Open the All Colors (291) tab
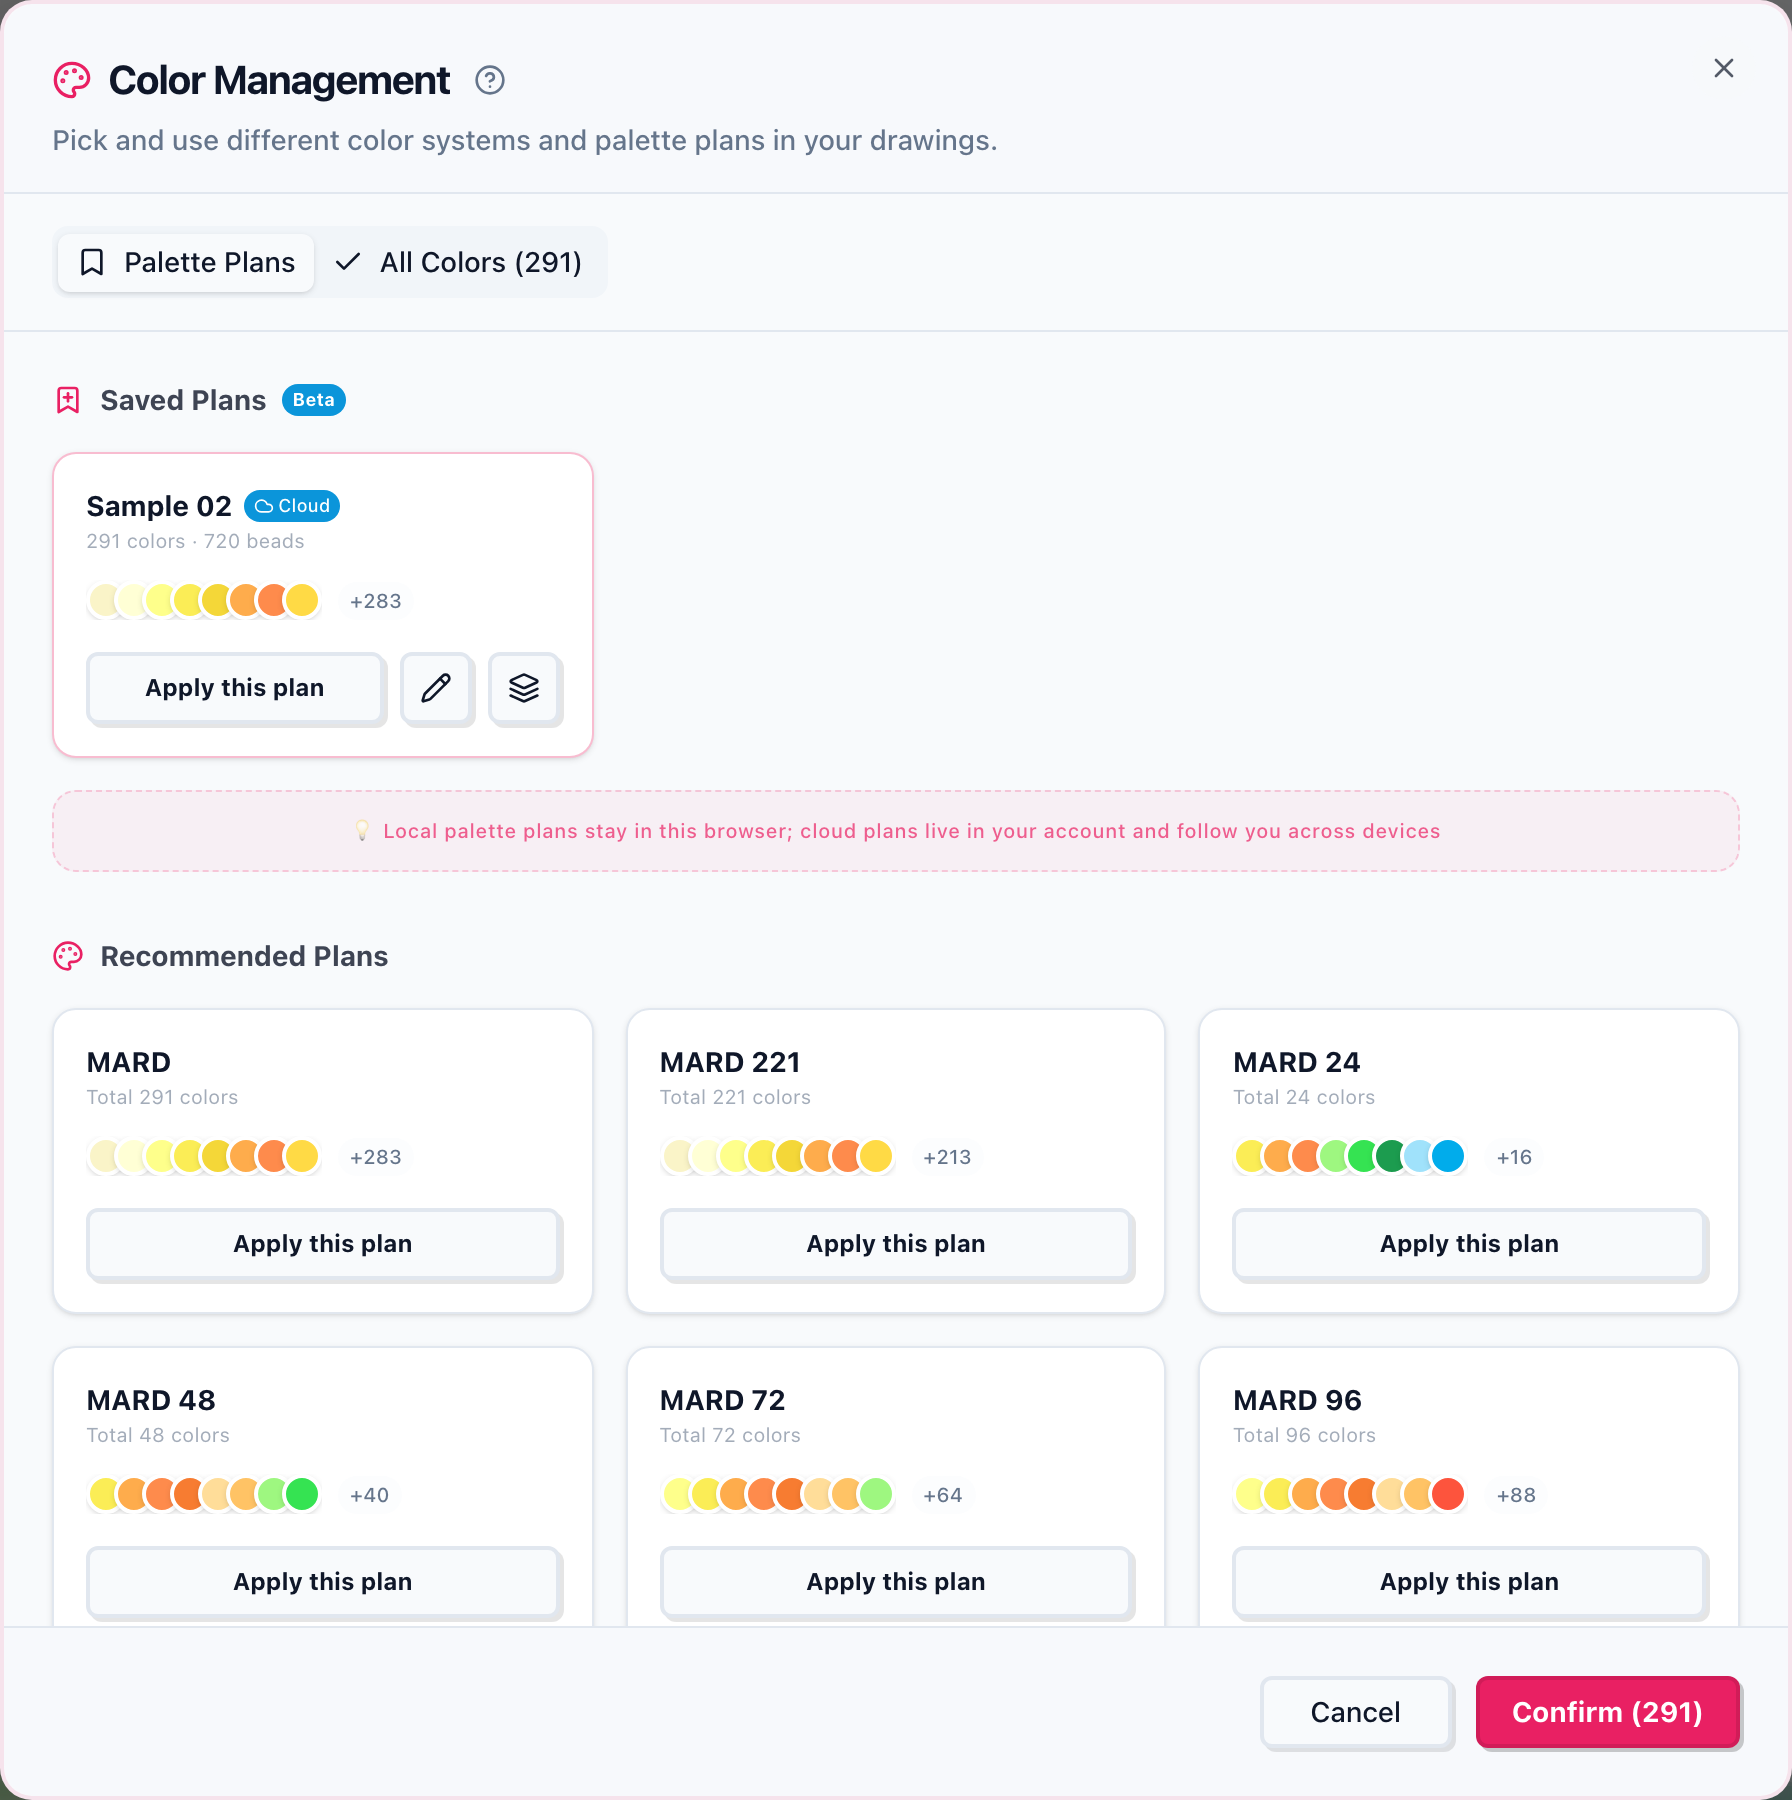This screenshot has width=1792, height=1800. tap(459, 262)
